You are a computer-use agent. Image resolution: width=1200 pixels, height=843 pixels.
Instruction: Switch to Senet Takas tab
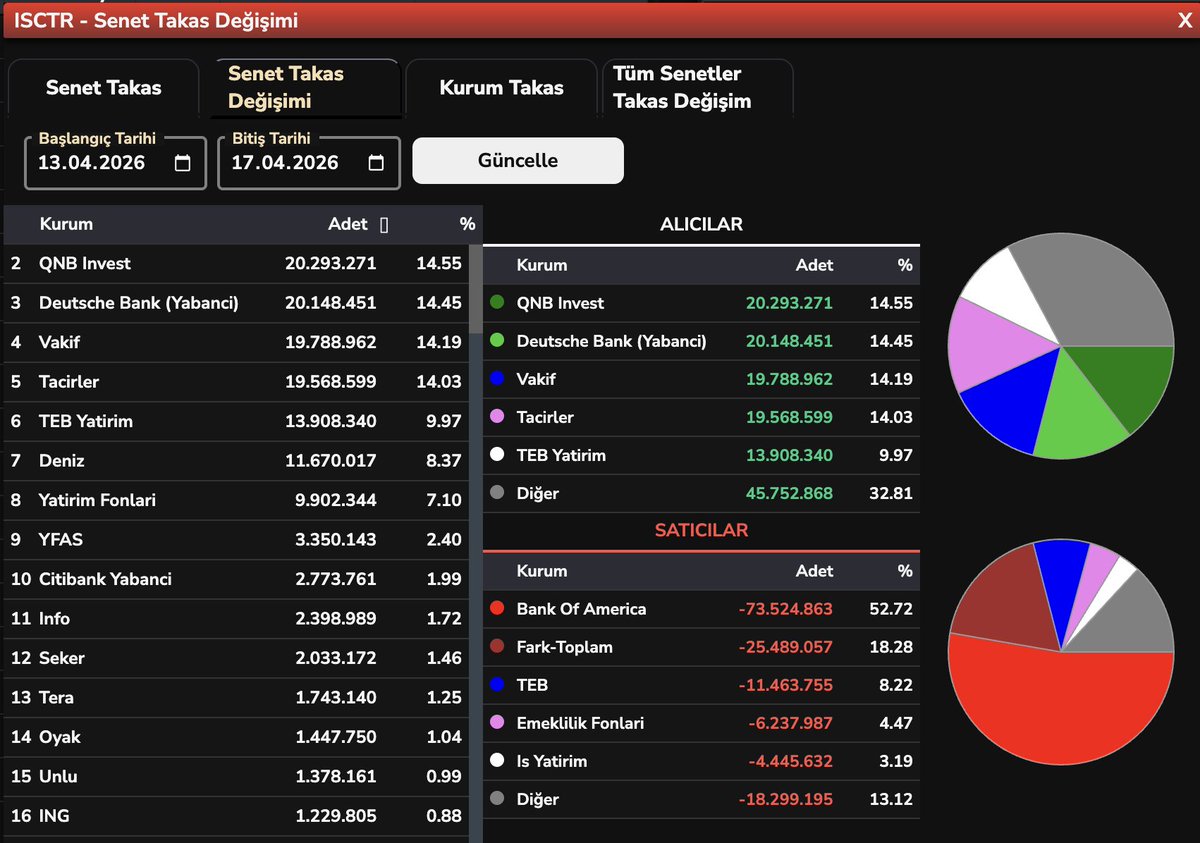[x=103, y=88]
